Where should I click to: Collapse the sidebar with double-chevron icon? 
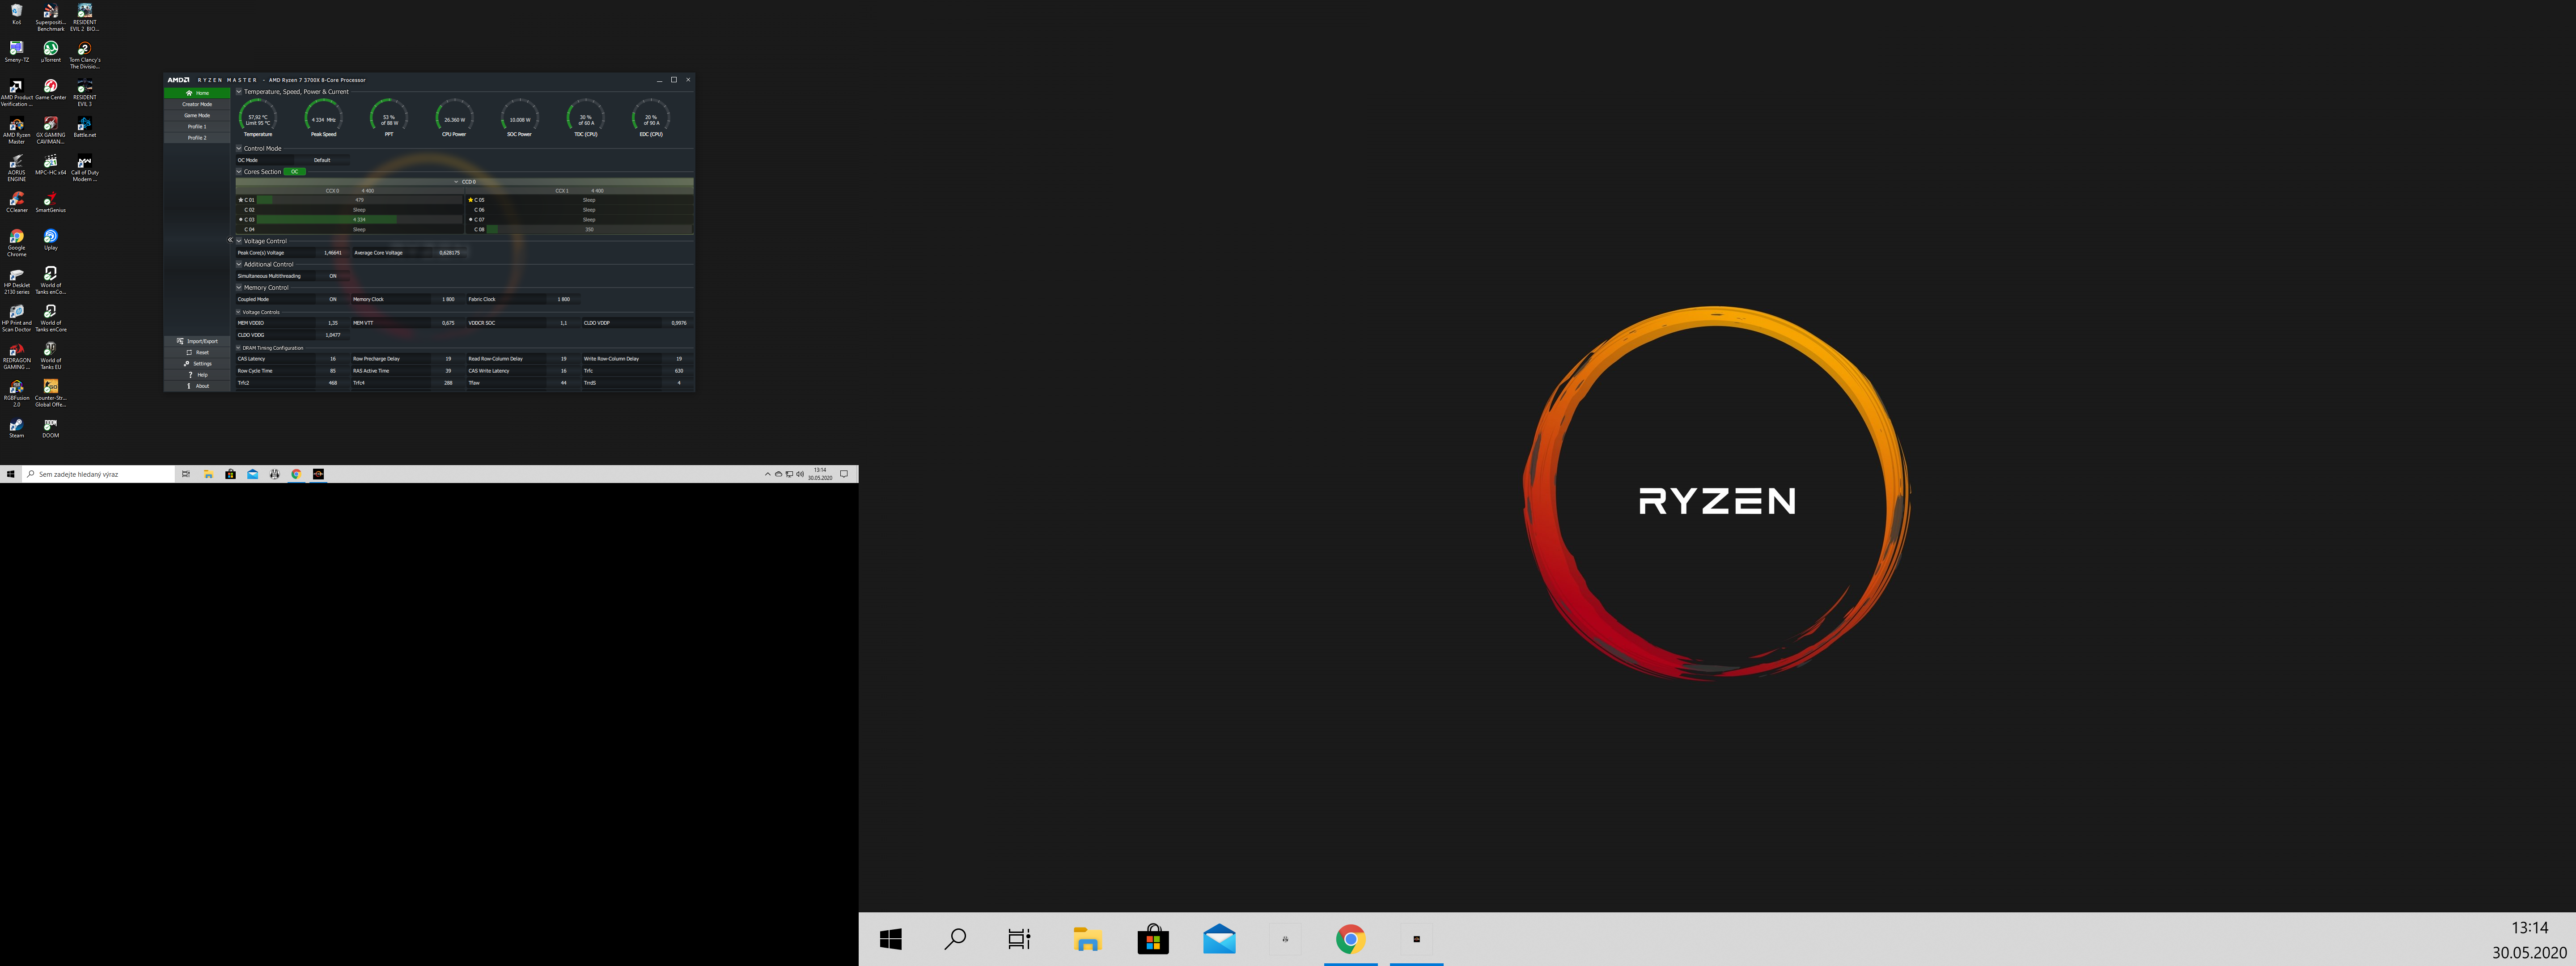pos(230,240)
